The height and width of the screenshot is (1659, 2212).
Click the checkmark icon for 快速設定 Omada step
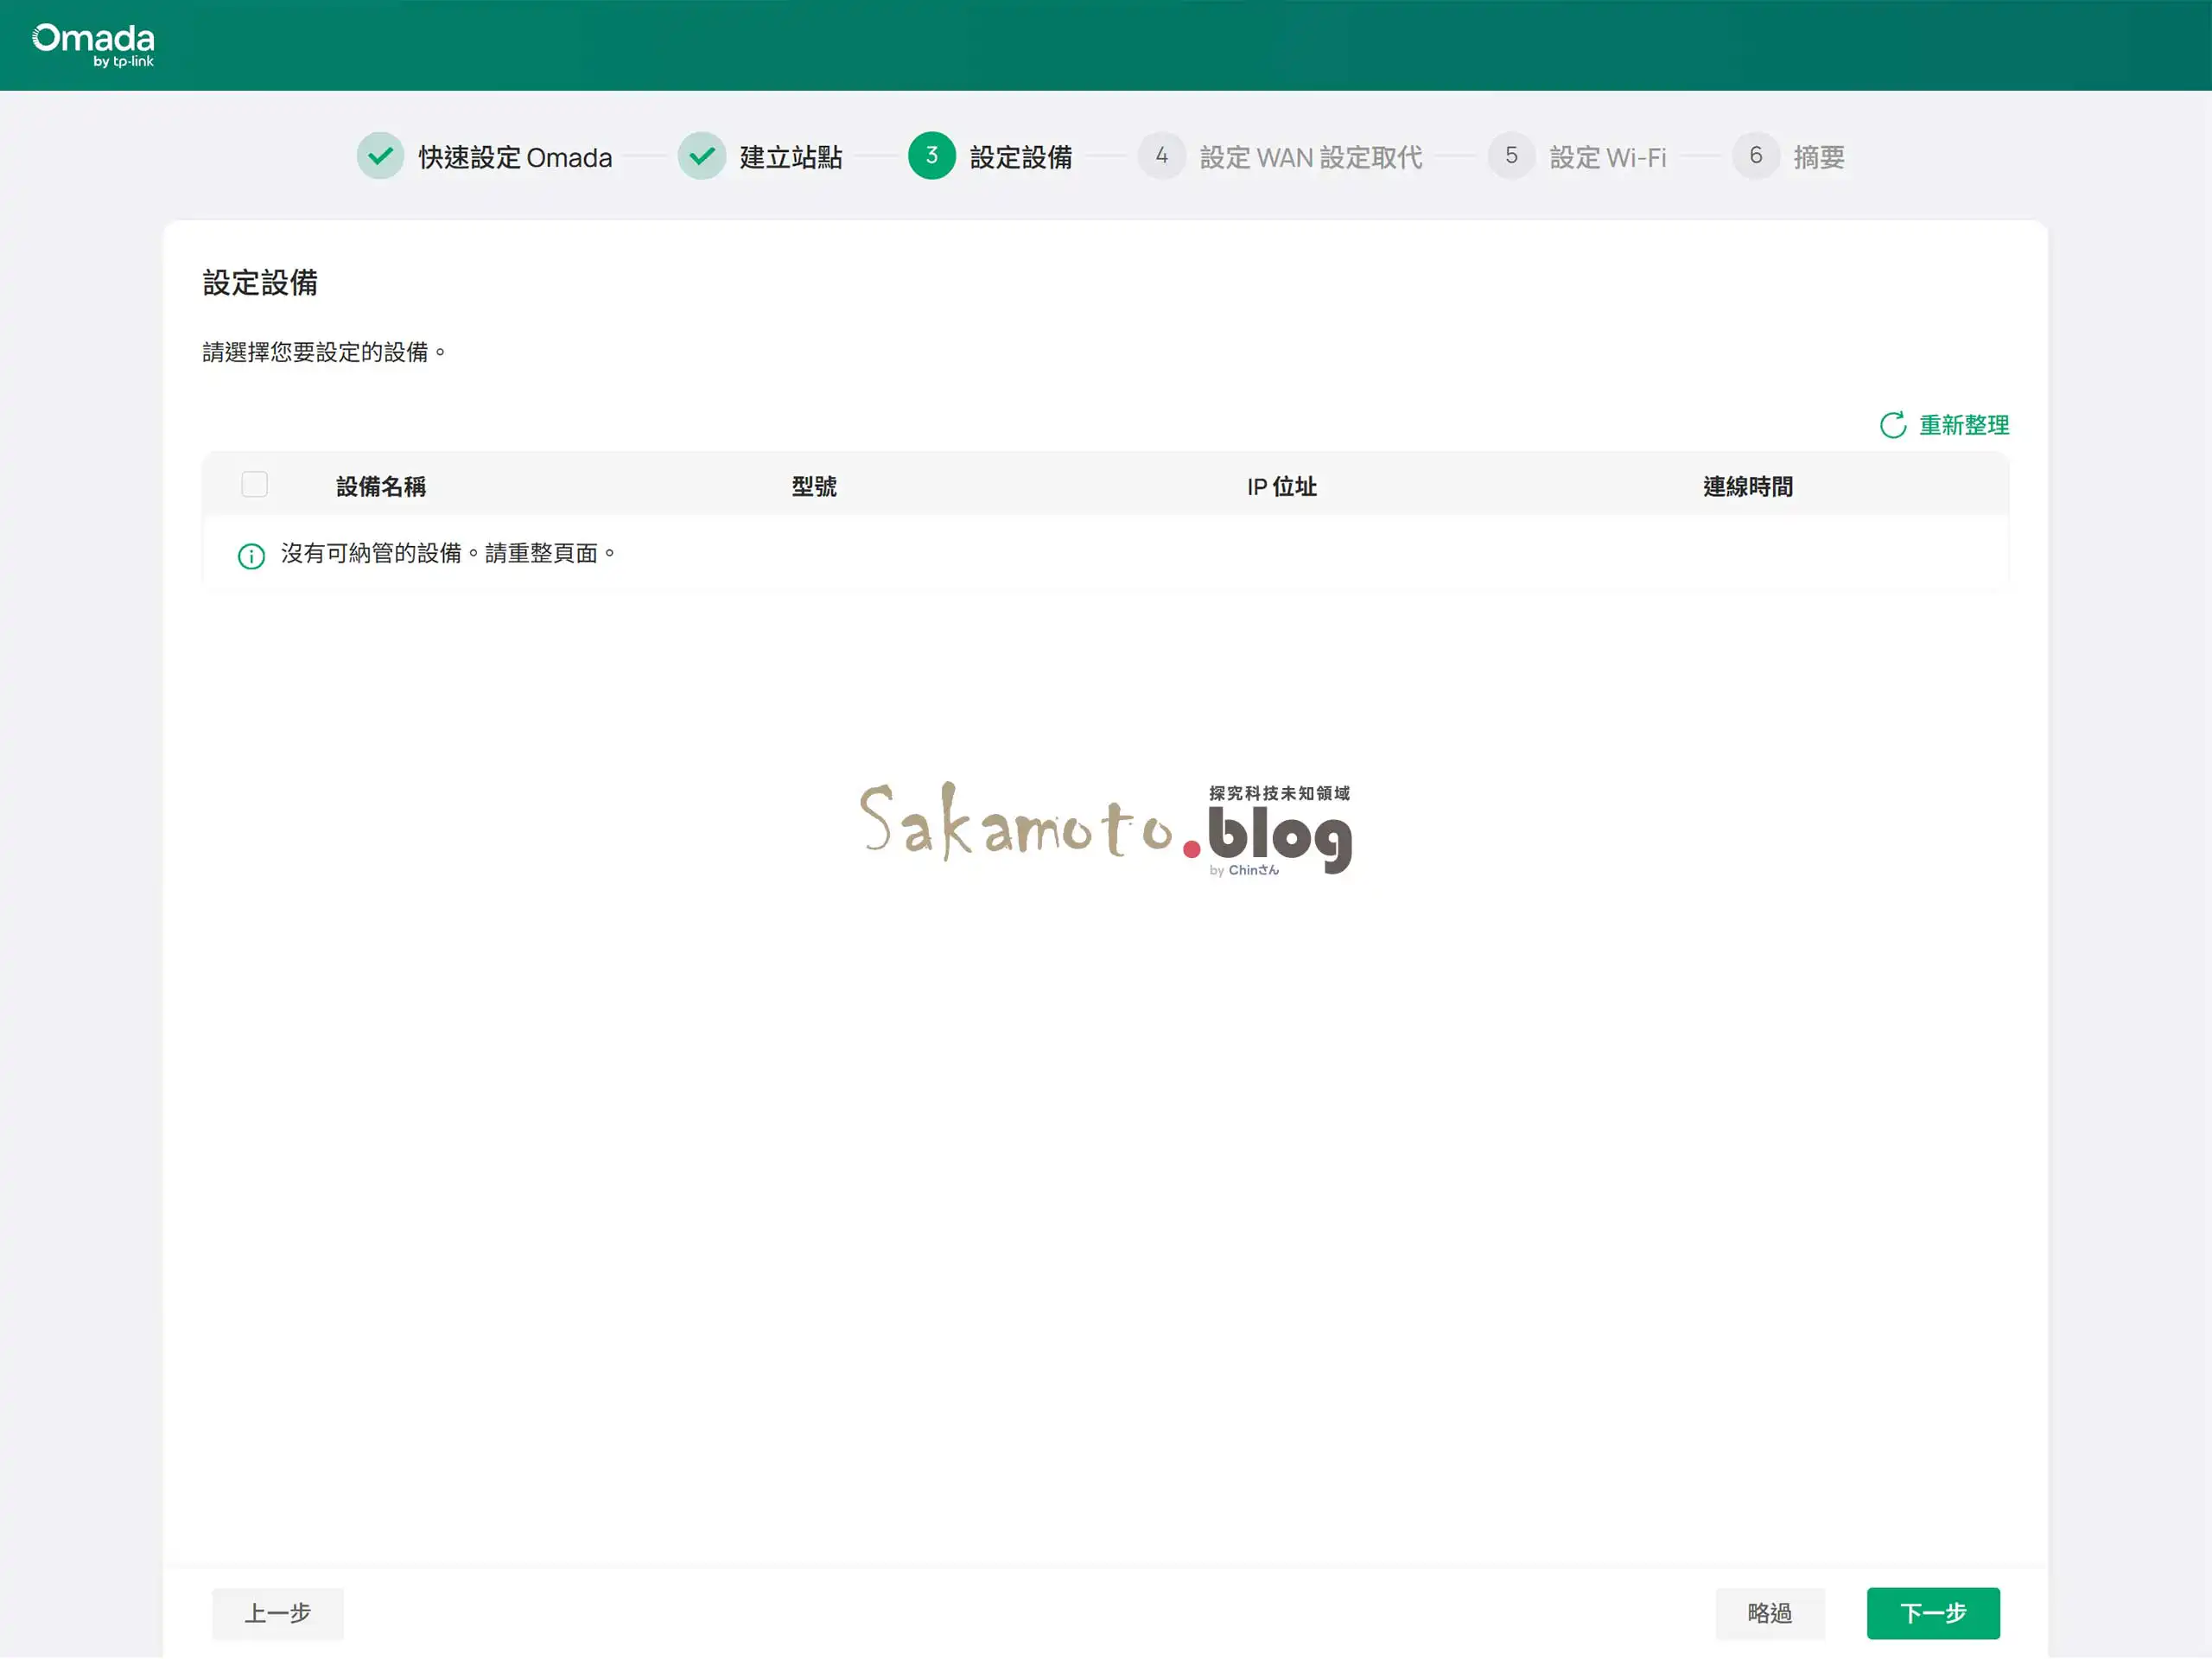coord(380,156)
